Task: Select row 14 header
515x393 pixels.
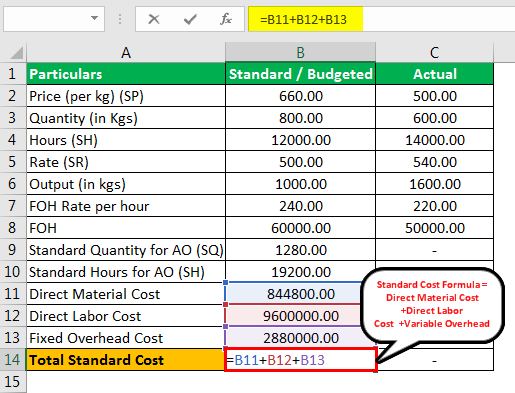Action: point(13,360)
